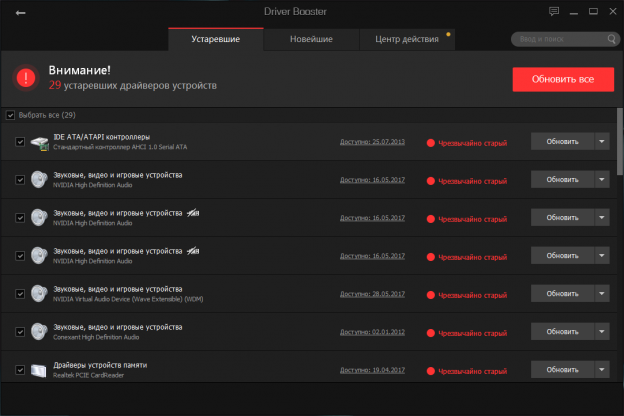Expand dropdown arrow beside Обновить for IDE ATA/ATAPI
This screenshot has width=624, height=416.
pos(602,141)
